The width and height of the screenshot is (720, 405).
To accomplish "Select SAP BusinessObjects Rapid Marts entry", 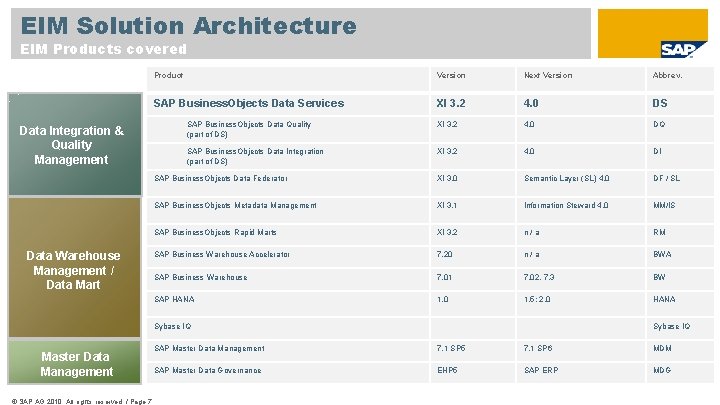I will [x=213, y=232].
